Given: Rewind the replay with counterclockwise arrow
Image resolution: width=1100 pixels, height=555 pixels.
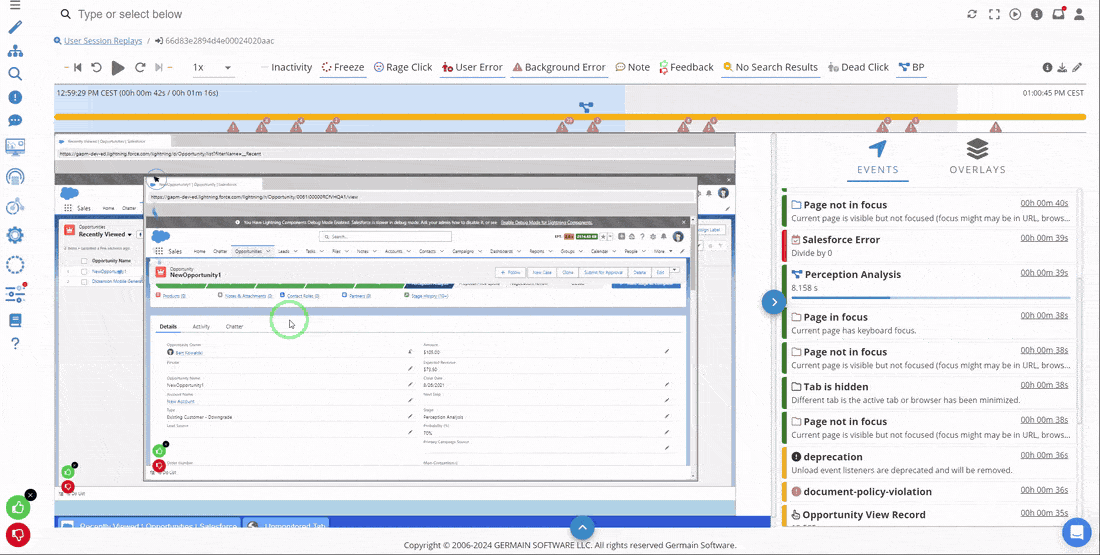Looking at the screenshot, I should (97, 67).
